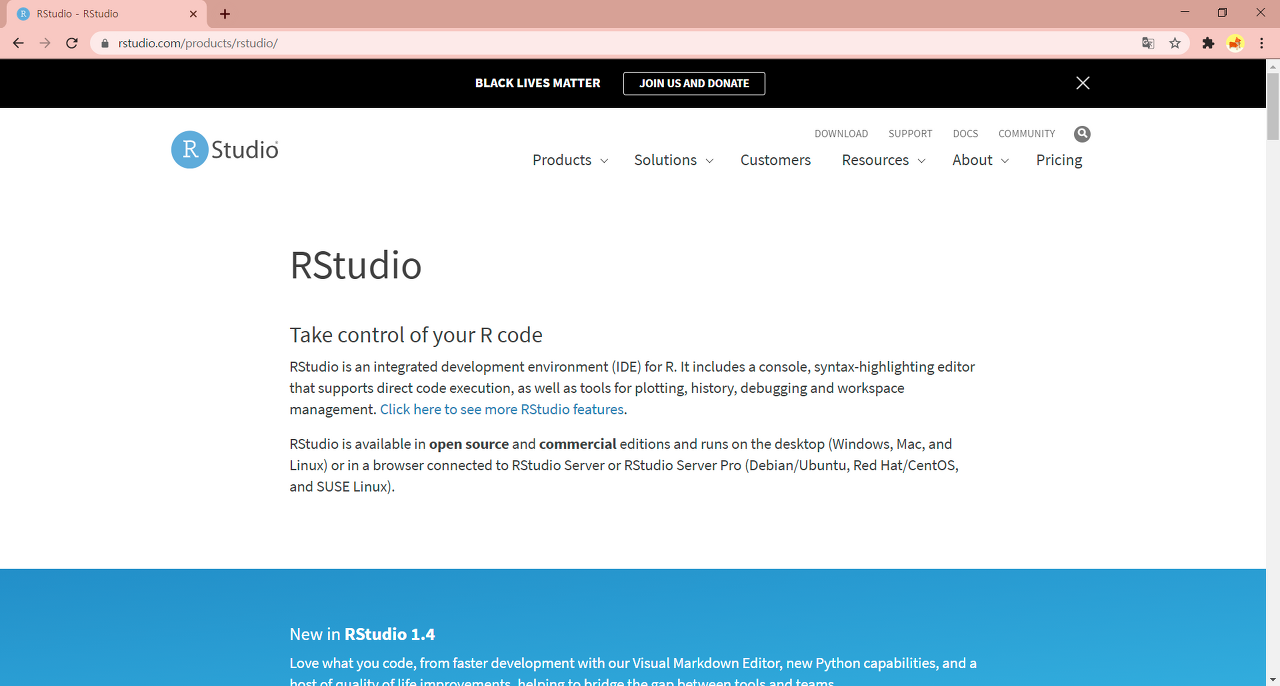This screenshot has height=686, width=1280.
Task: Click the SUPPORT link in top navigation
Action: [910, 134]
